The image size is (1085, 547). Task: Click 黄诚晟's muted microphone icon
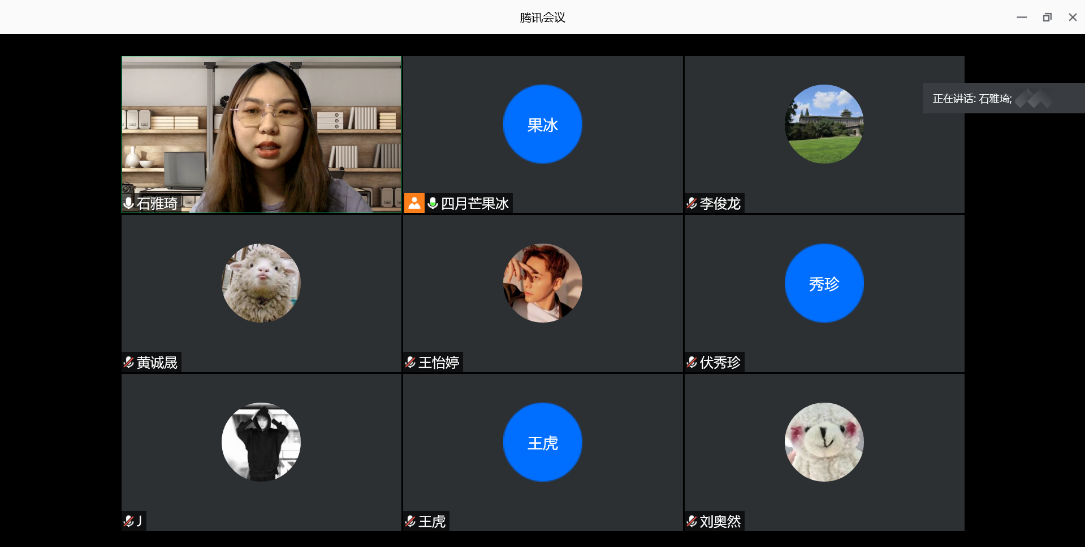(129, 362)
